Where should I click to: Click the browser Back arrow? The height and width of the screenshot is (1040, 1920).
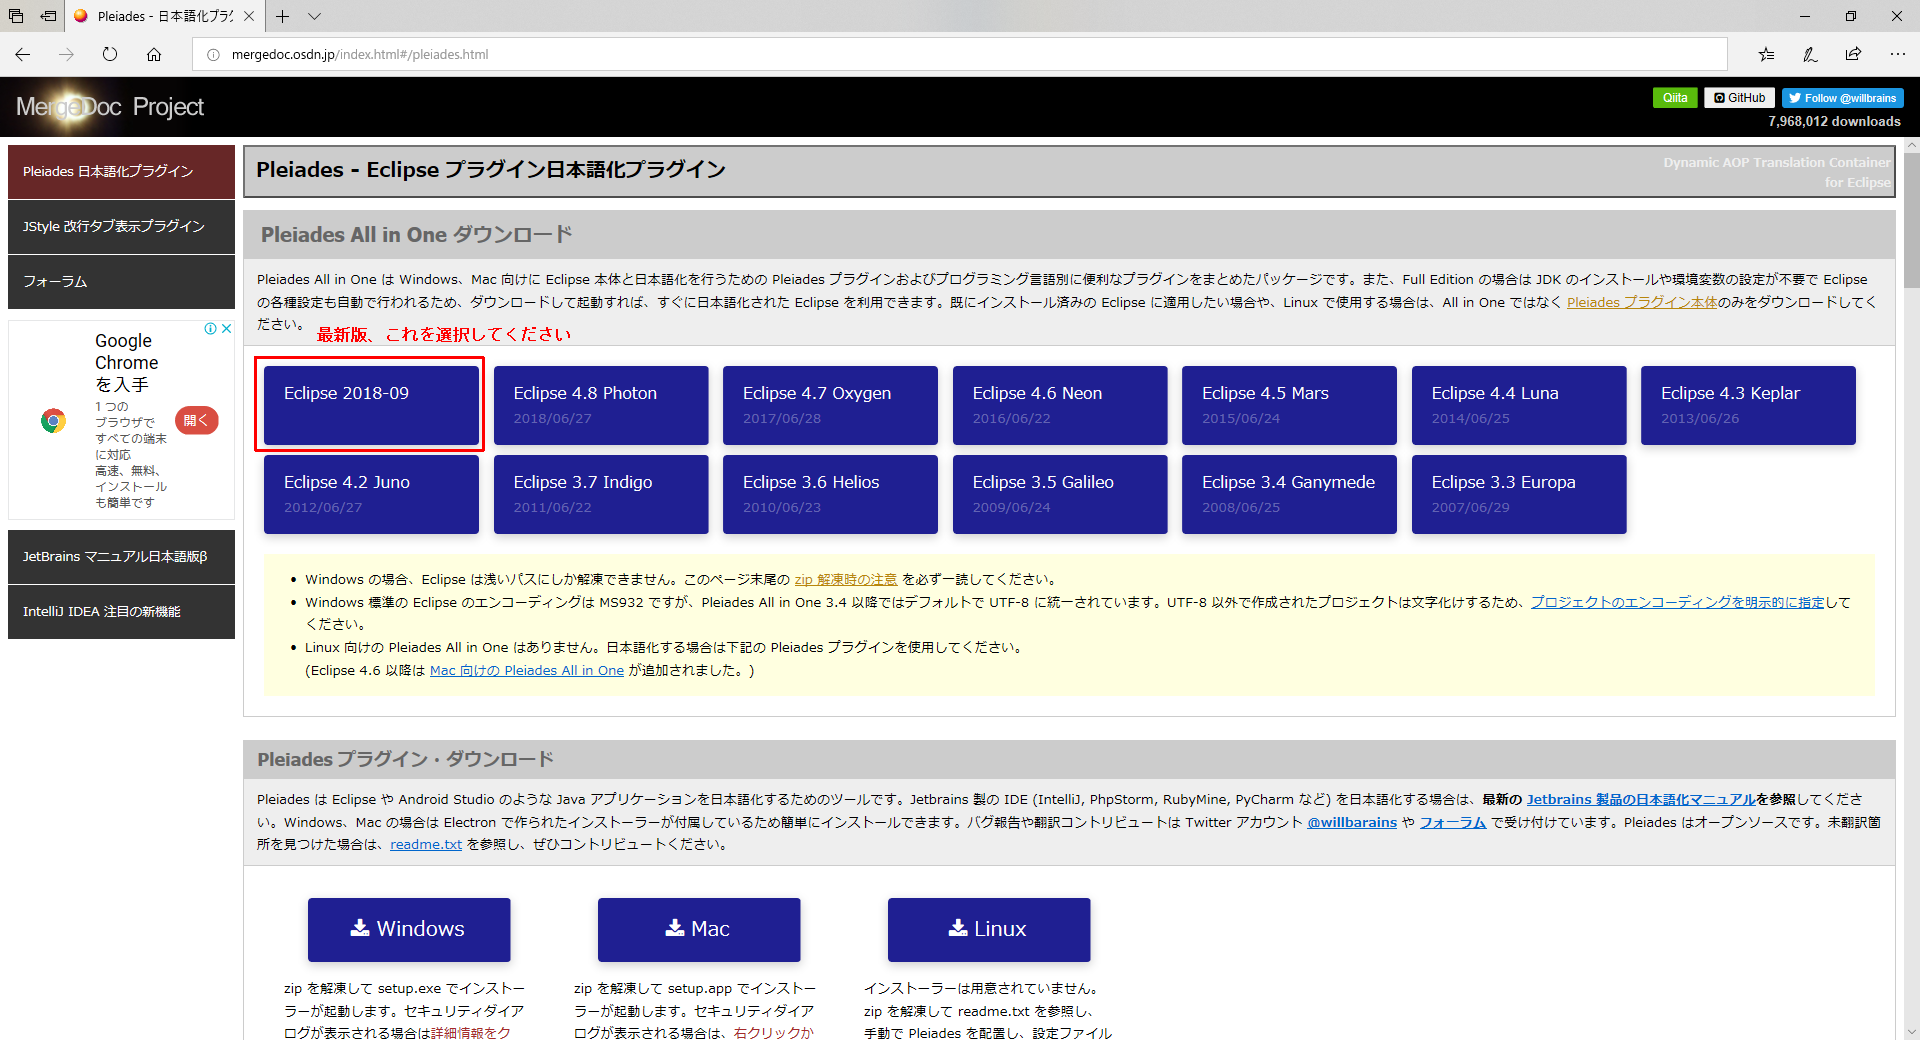[23, 54]
